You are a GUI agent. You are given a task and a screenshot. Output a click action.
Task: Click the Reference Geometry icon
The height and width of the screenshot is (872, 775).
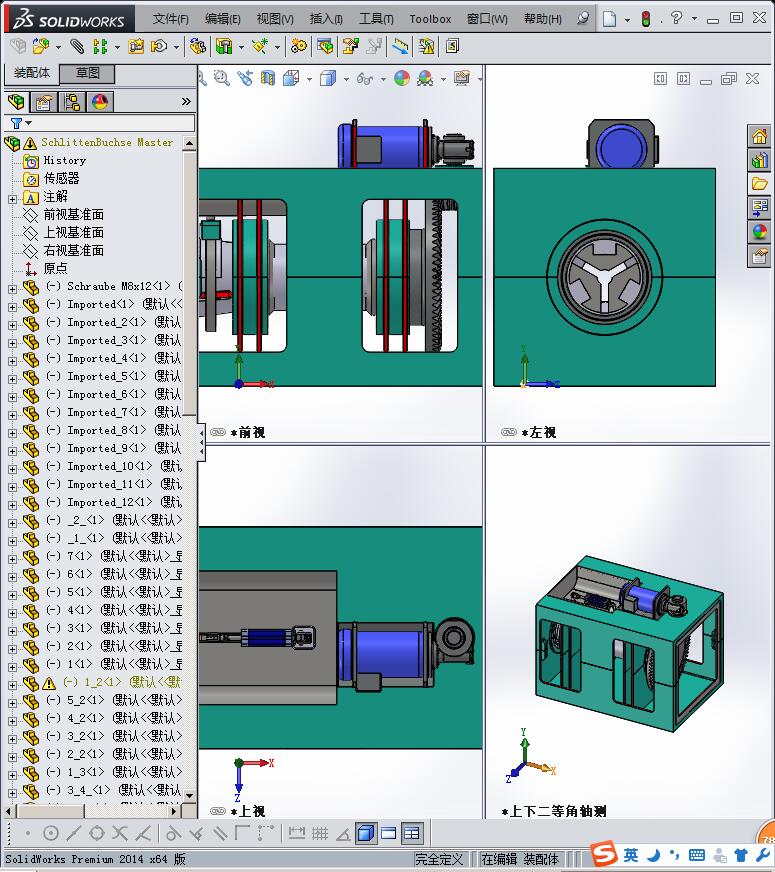pyautogui.click(x=260, y=46)
